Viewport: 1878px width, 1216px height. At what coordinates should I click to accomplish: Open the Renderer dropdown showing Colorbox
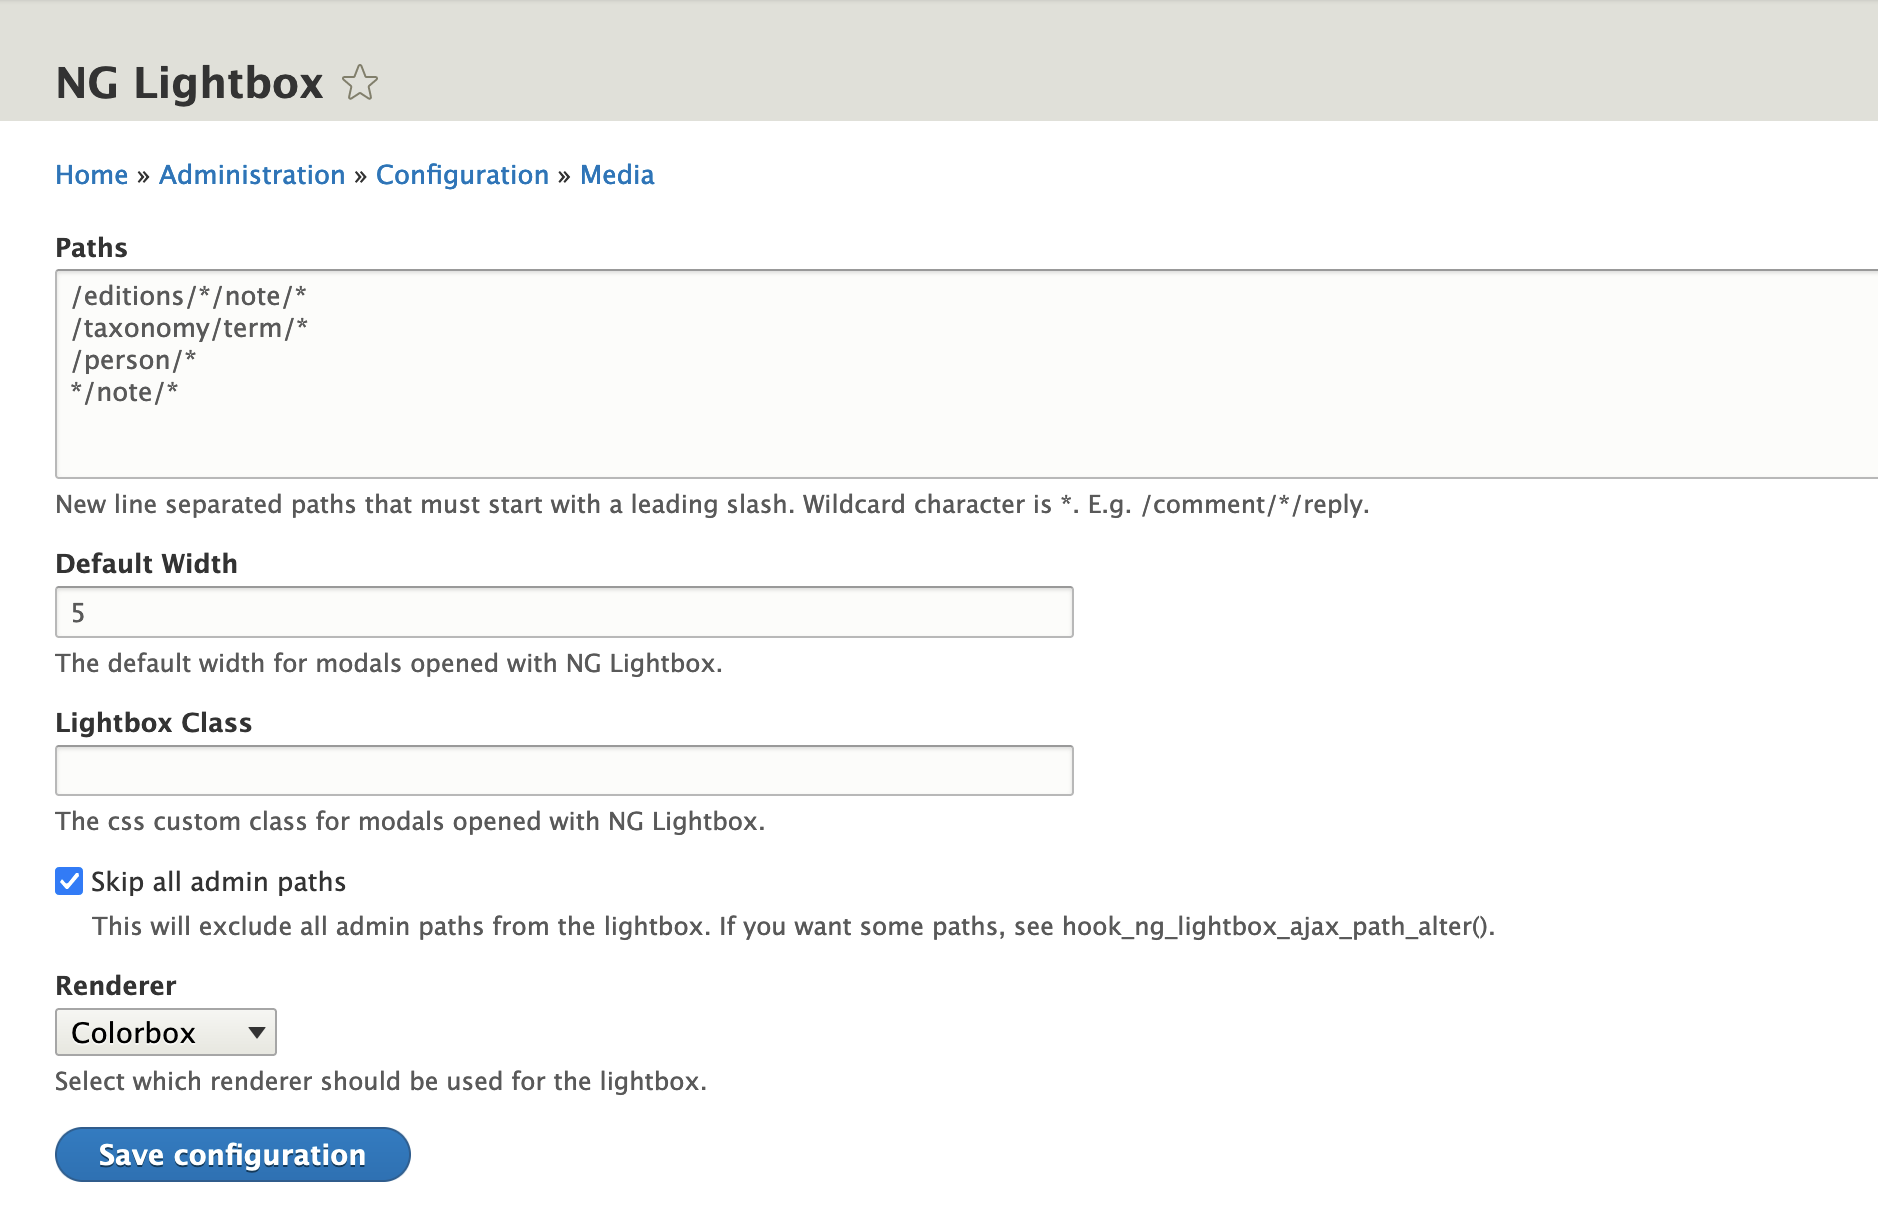[x=166, y=1032]
